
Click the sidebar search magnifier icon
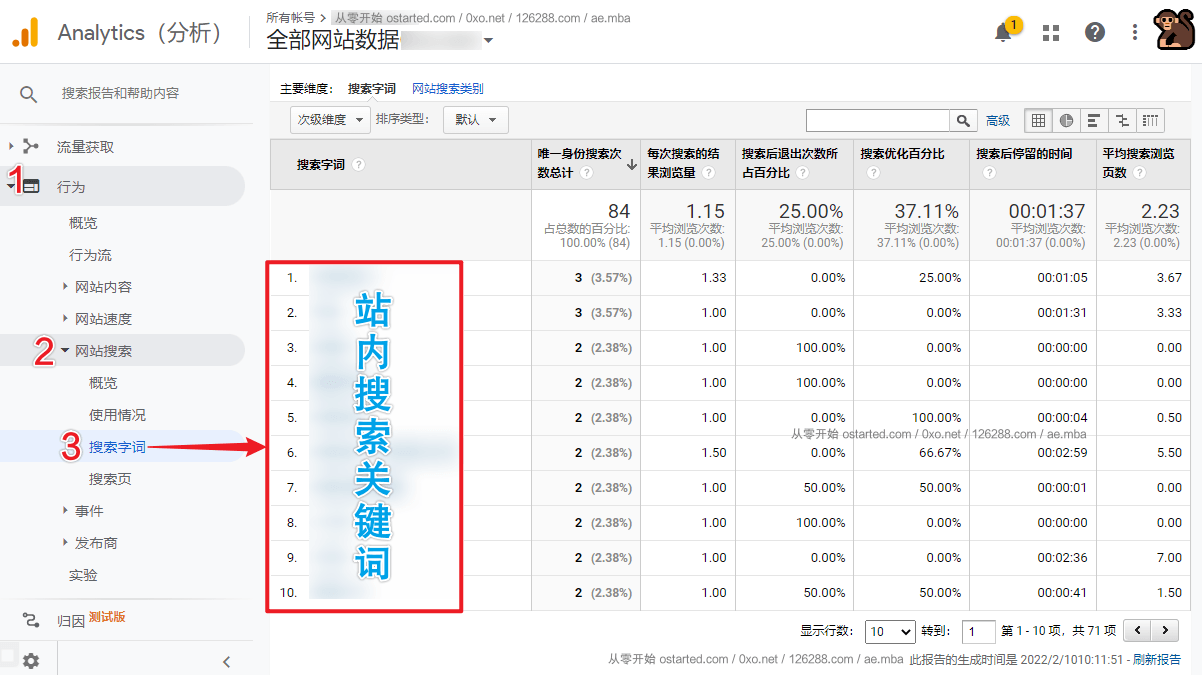tap(29, 94)
